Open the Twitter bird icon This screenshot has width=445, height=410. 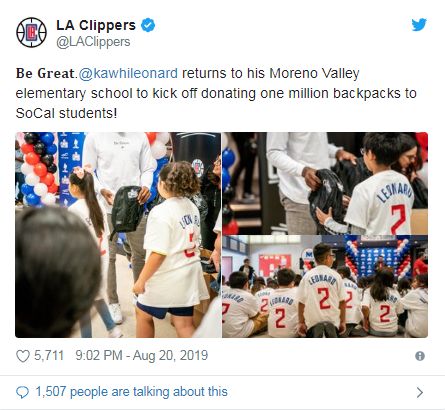[419, 25]
